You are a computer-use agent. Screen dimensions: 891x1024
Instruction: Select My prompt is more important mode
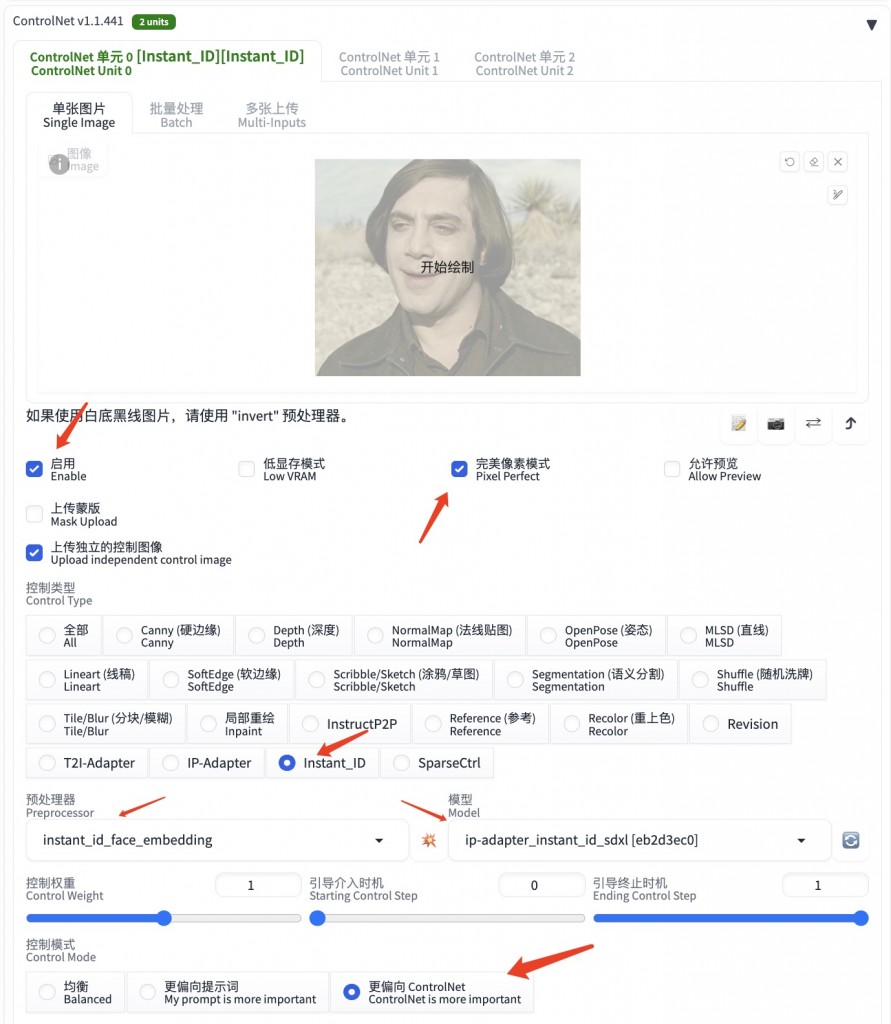tap(228, 992)
